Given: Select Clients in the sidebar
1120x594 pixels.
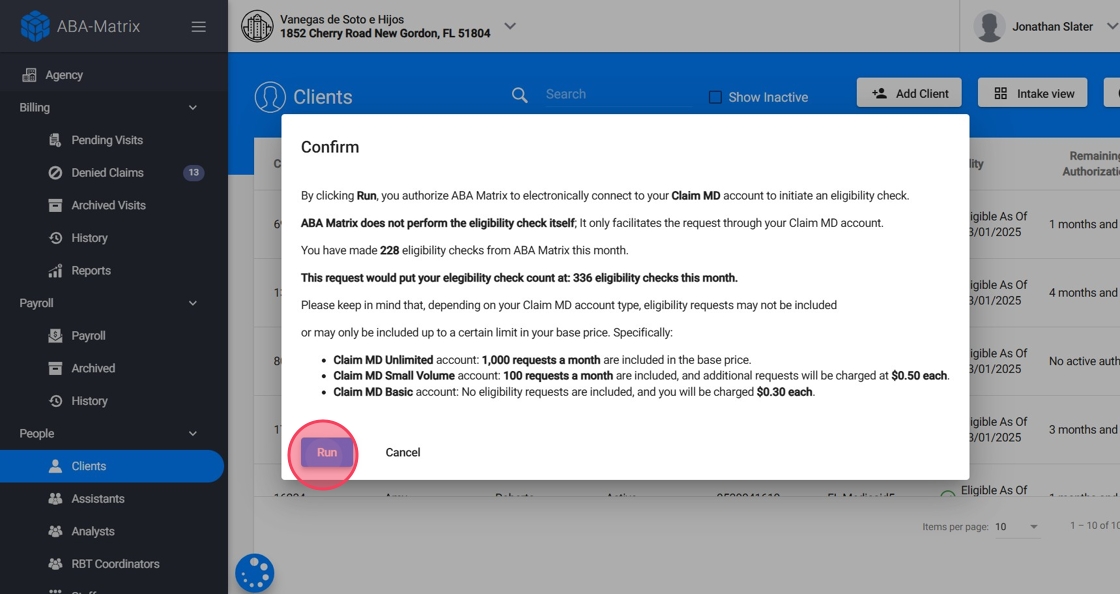Looking at the screenshot, I should pyautogui.click(x=112, y=466).
